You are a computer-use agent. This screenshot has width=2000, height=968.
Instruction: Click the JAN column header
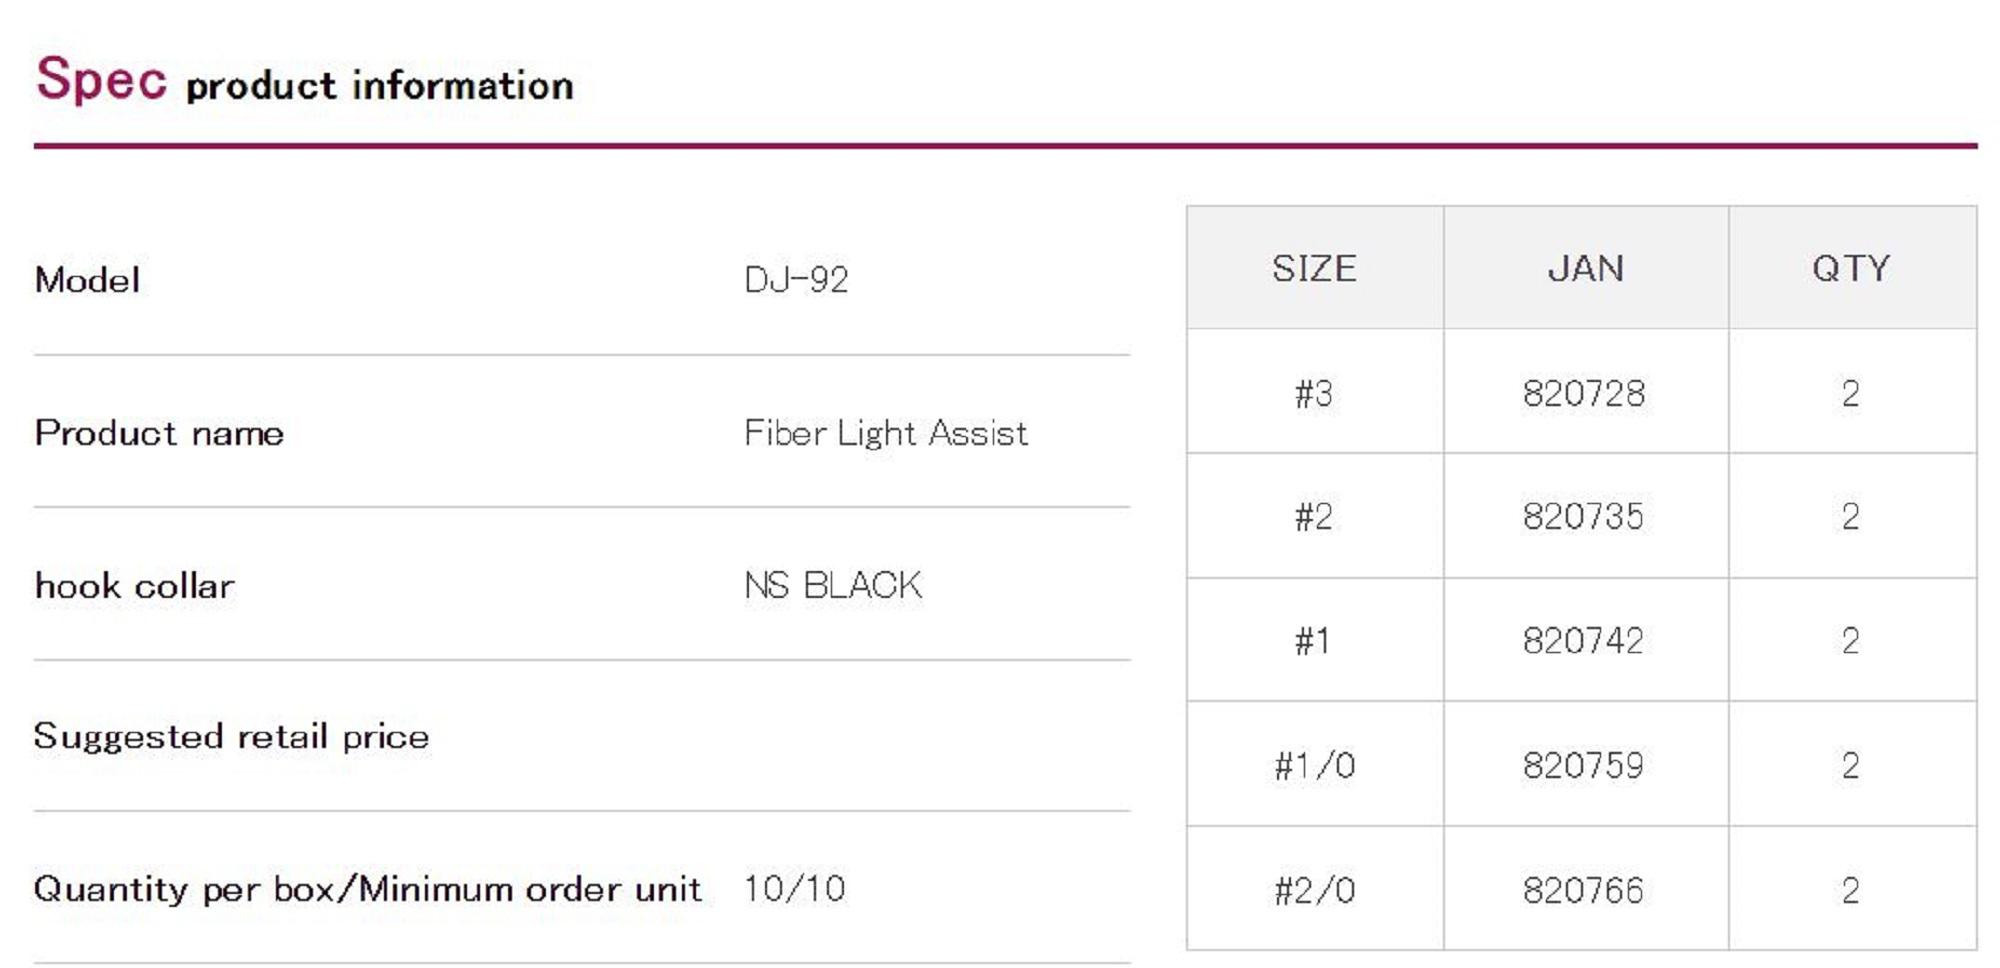pyautogui.click(x=1585, y=269)
